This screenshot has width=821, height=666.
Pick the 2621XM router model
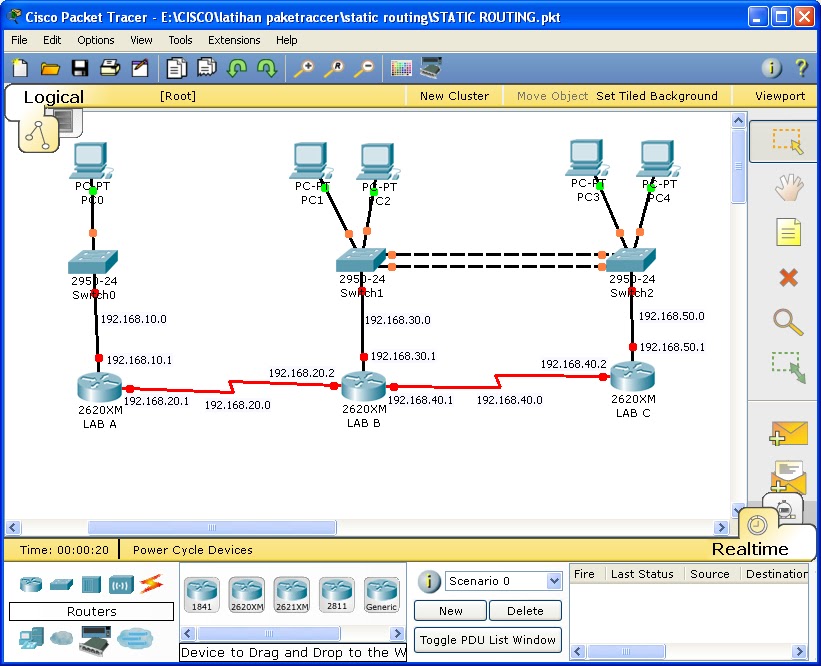click(292, 595)
